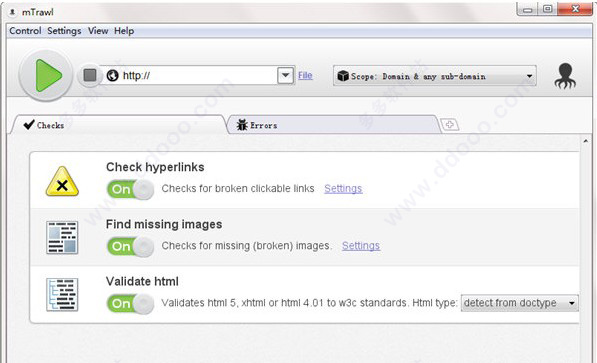This screenshot has width=597, height=363.
Task: Switch to the Checks tab
Action: click(118, 125)
